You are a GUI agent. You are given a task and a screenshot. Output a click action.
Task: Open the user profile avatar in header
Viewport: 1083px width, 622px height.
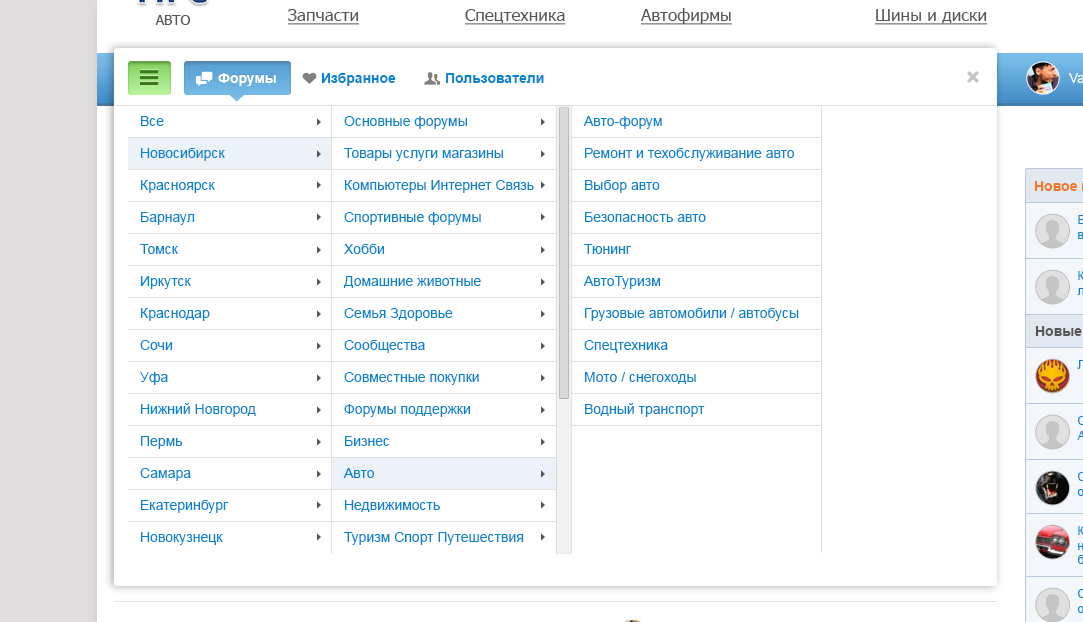[1043, 77]
